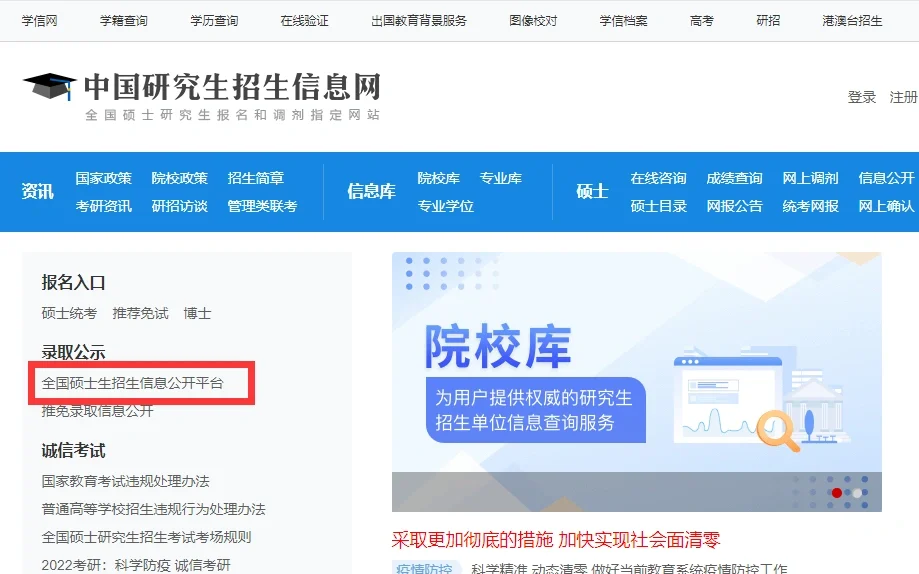Open 管理类联考 in the blue navigation
The height and width of the screenshot is (574, 919).
pos(262,206)
